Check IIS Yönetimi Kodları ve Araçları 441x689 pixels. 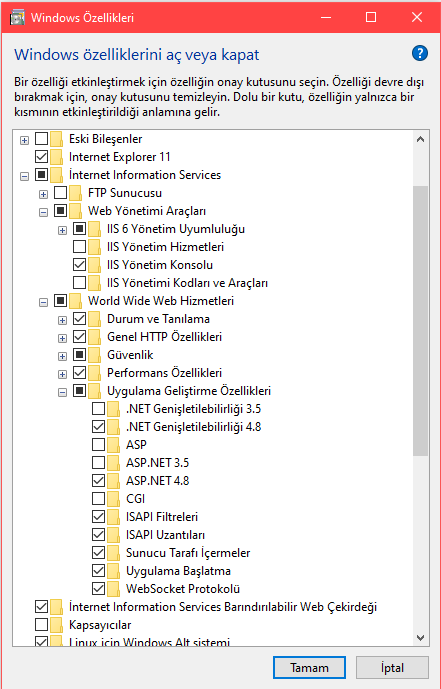point(80,283)
